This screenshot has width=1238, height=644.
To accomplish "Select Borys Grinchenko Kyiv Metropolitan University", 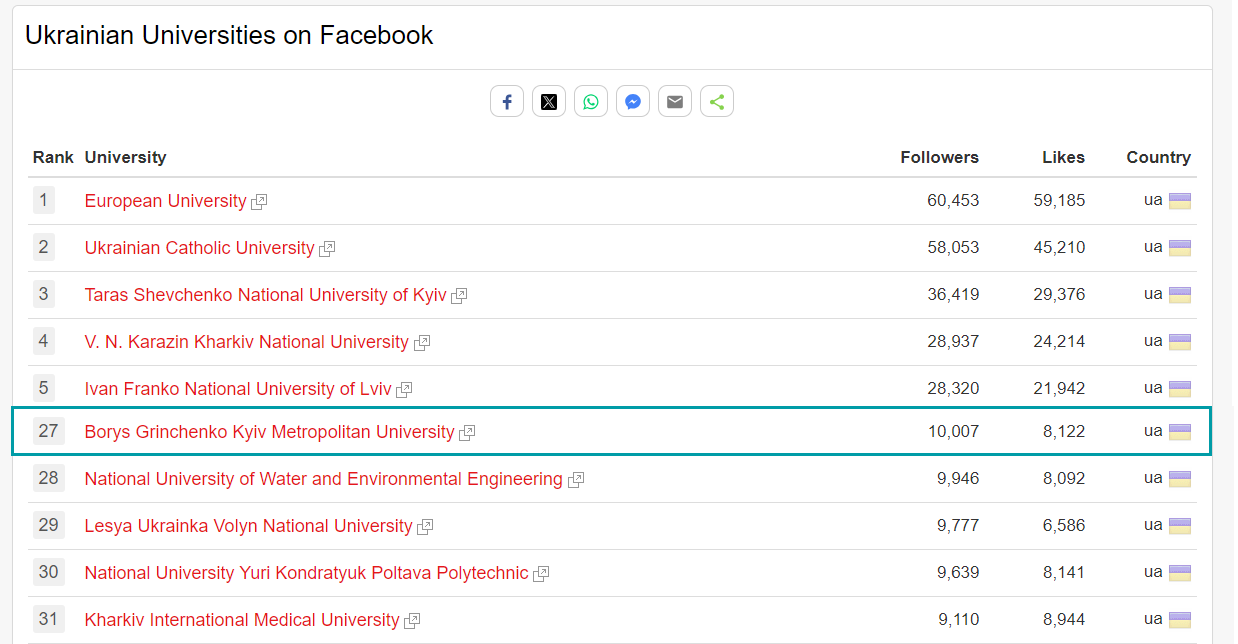I will pos(269,431).
